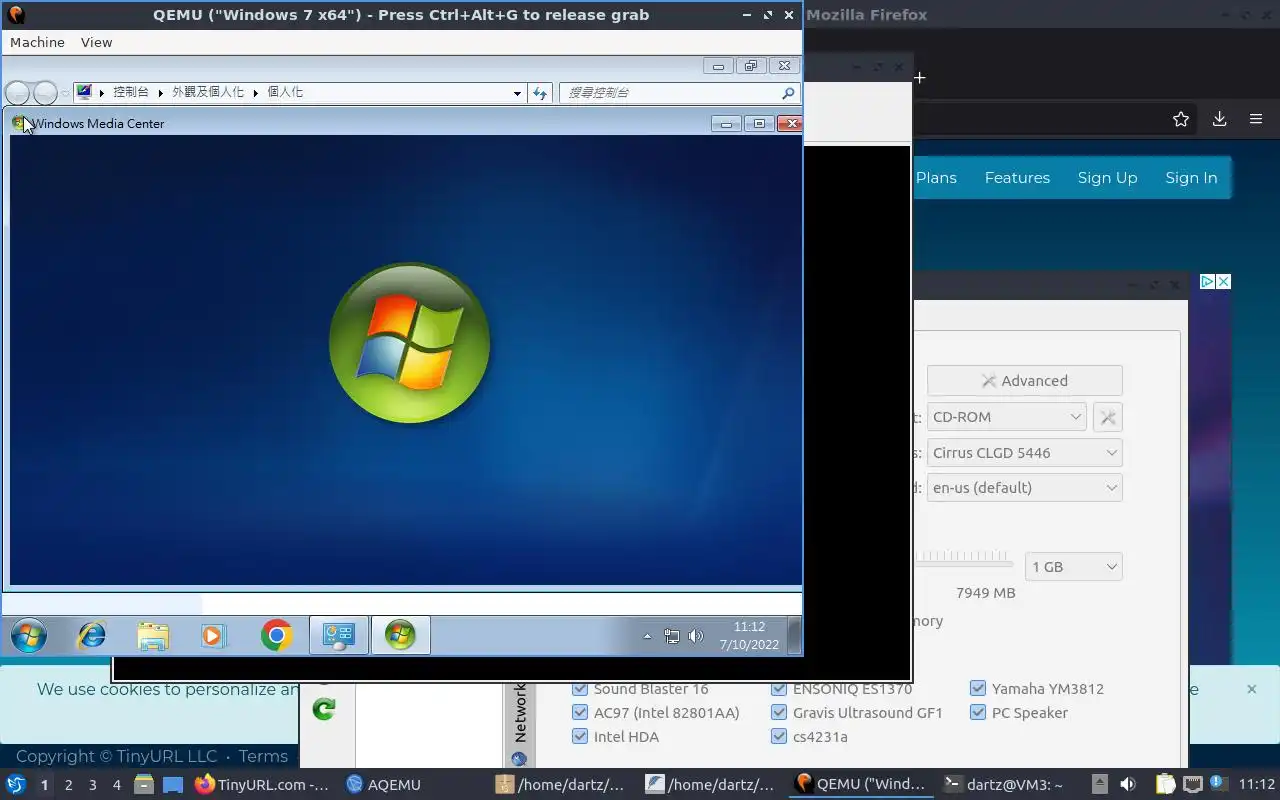The image size is (1280, 800).
Task: Refresh the Control Panel address bar
Action: coord(540,93)
